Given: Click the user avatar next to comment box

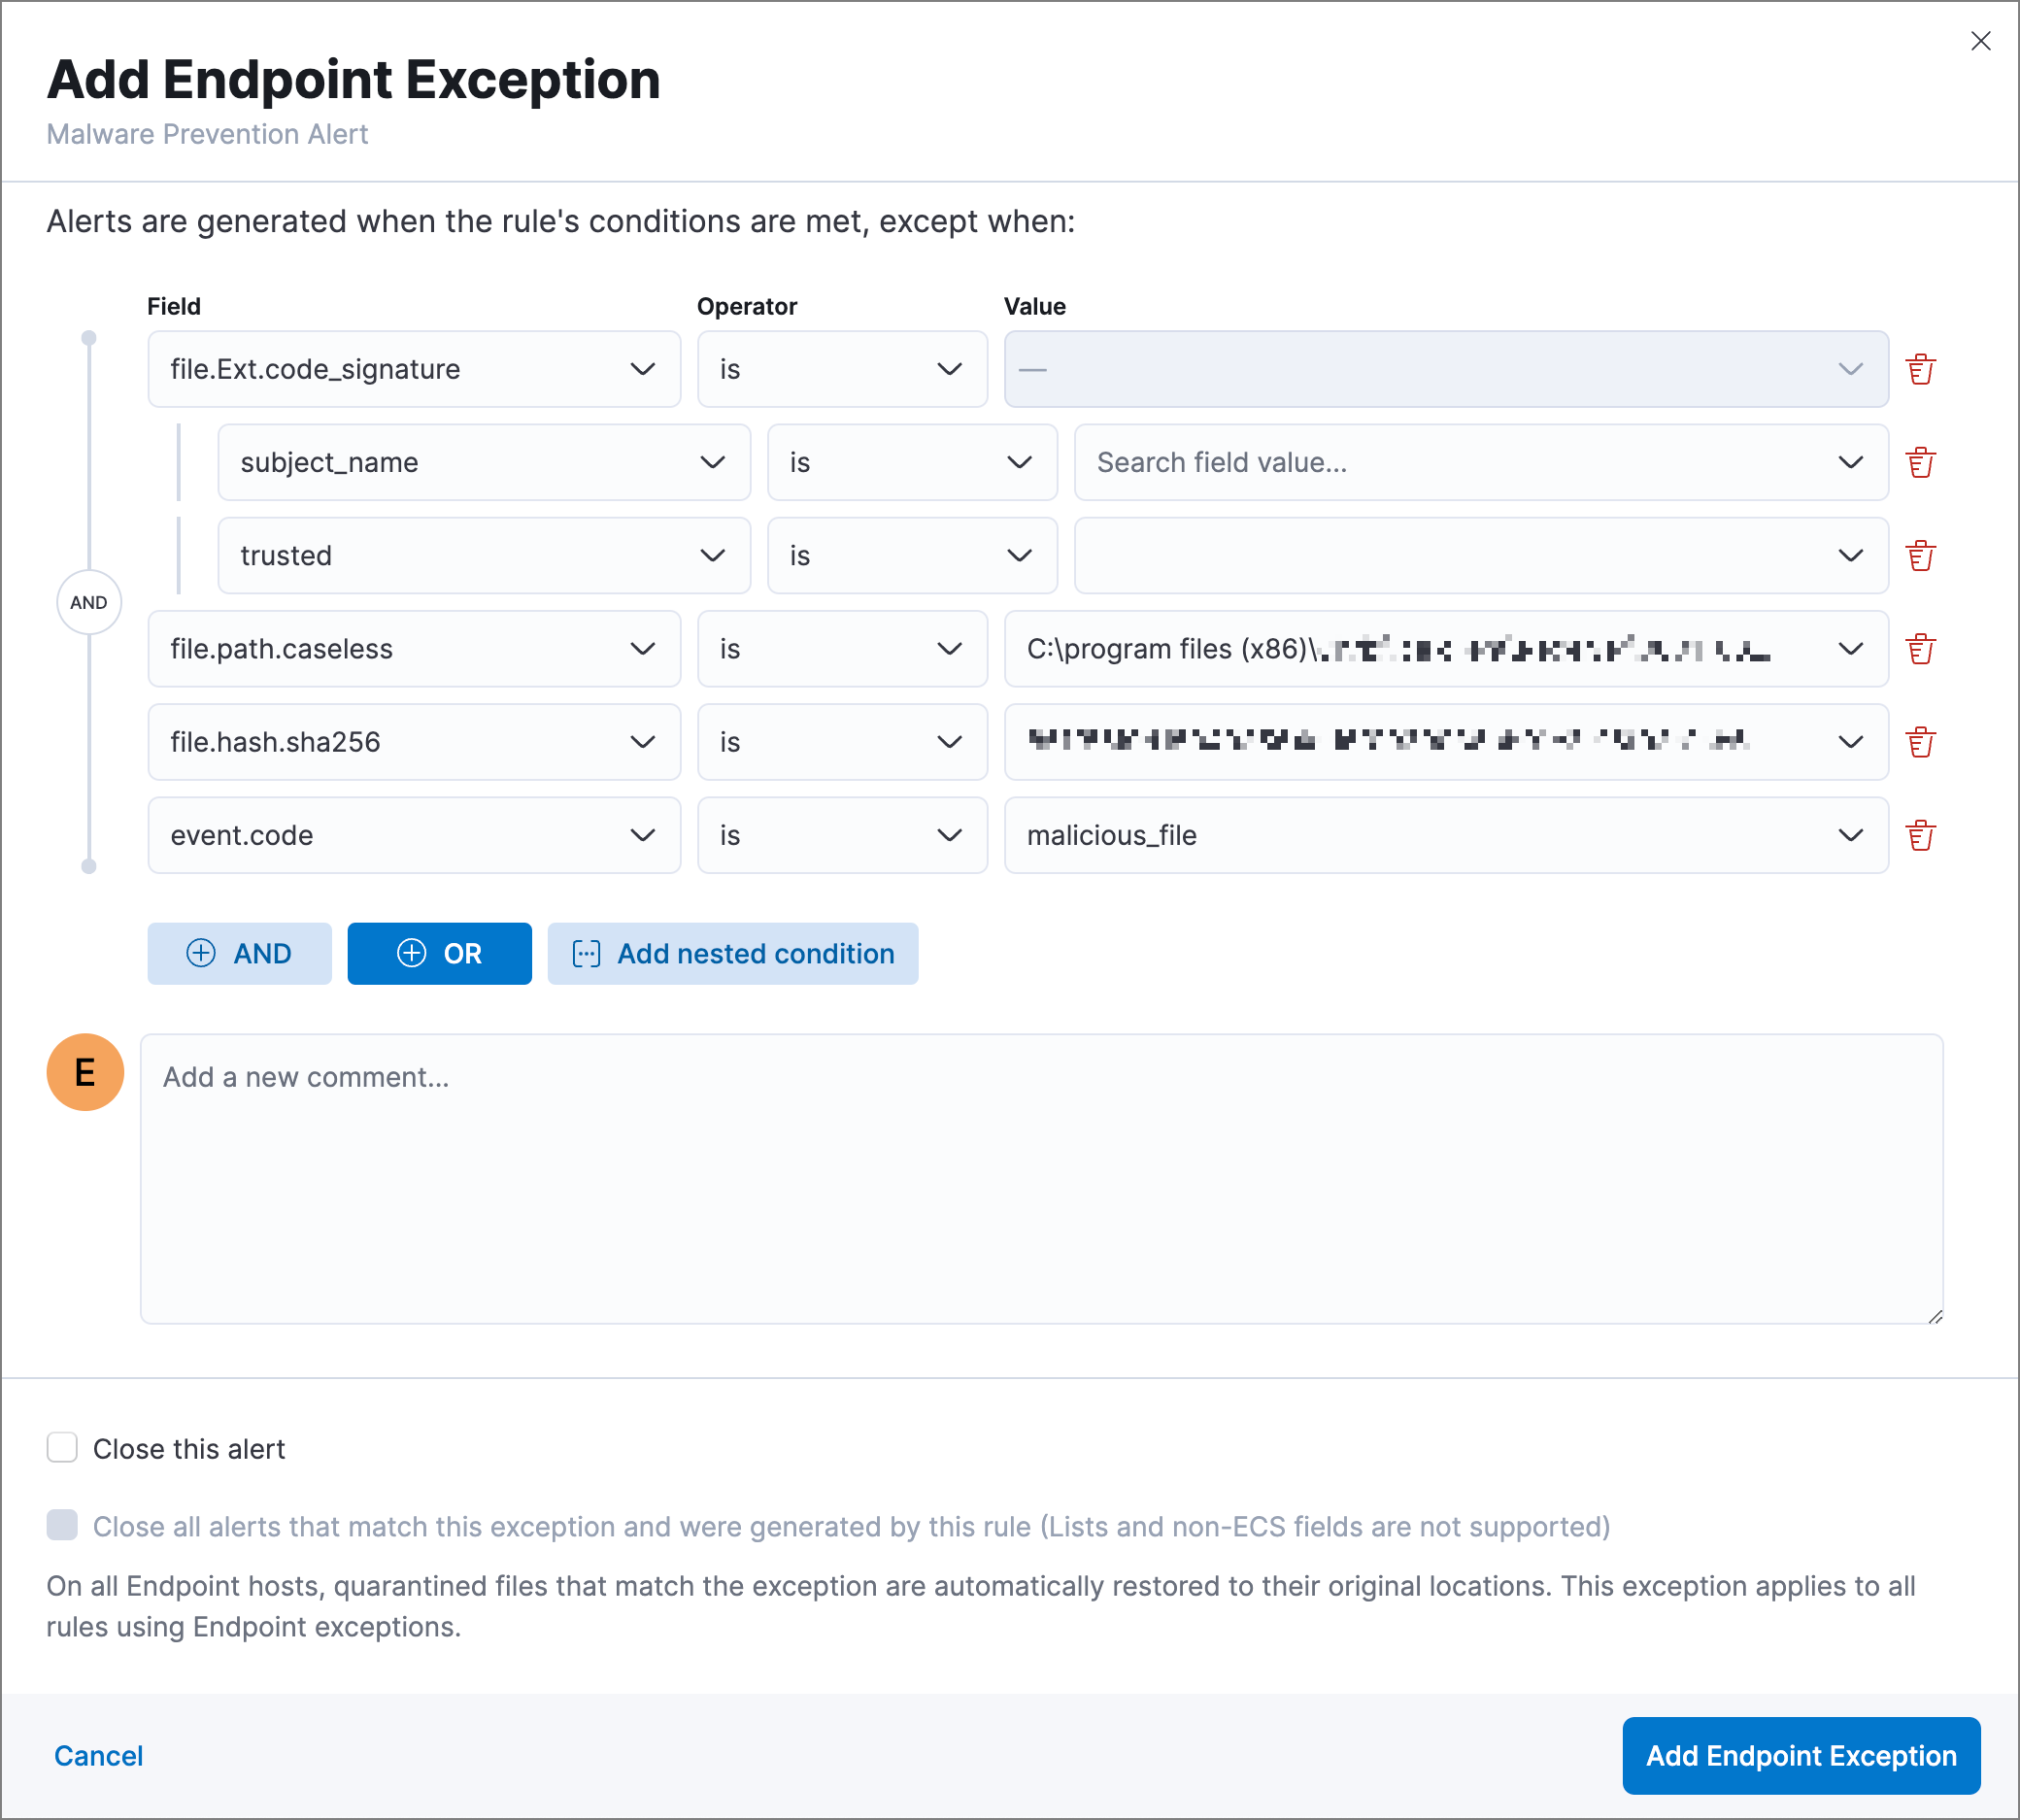Looking at the screenshot, I should (85, 1072).
